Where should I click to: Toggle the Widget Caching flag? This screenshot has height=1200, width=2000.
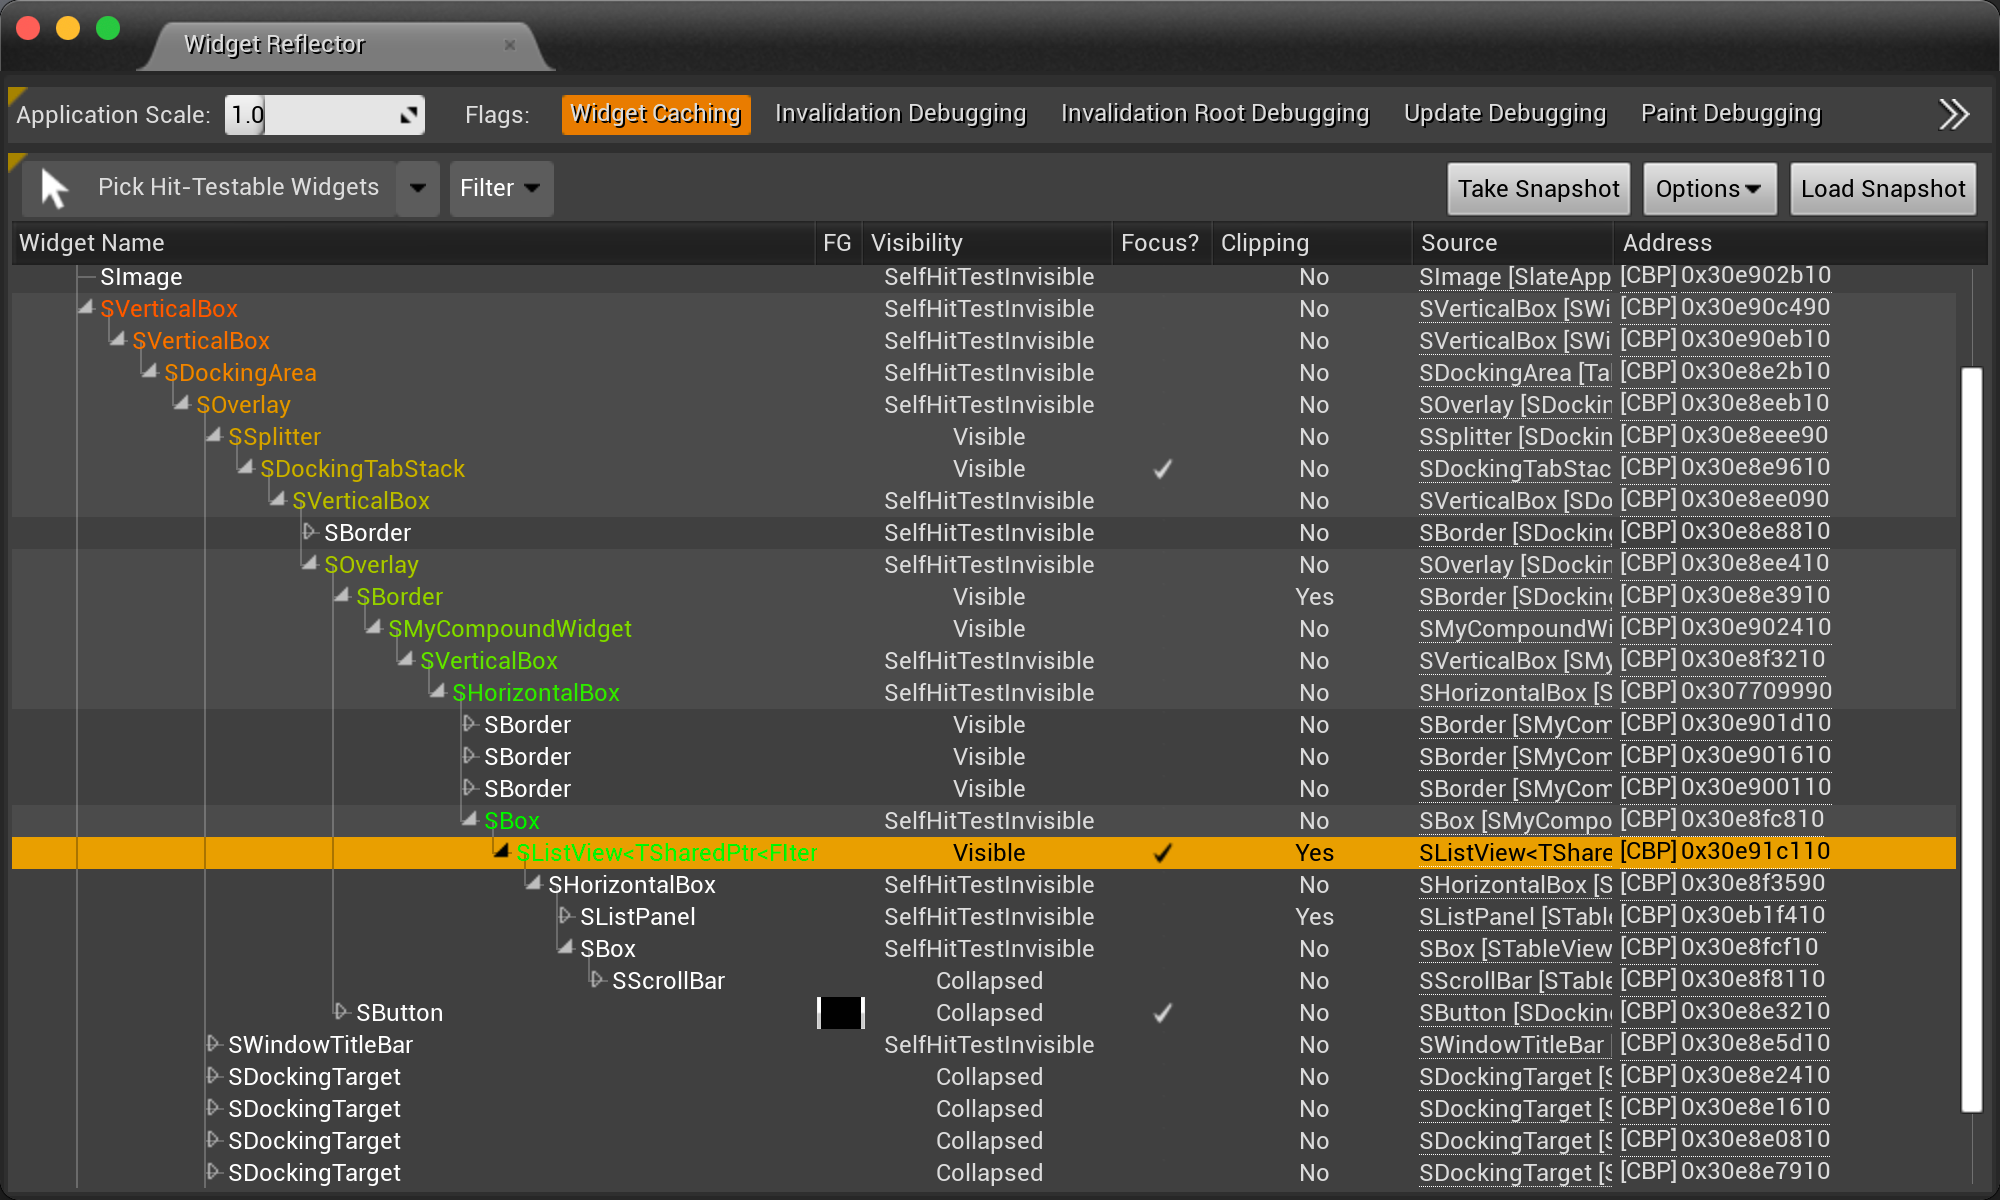tap(656, 114)
